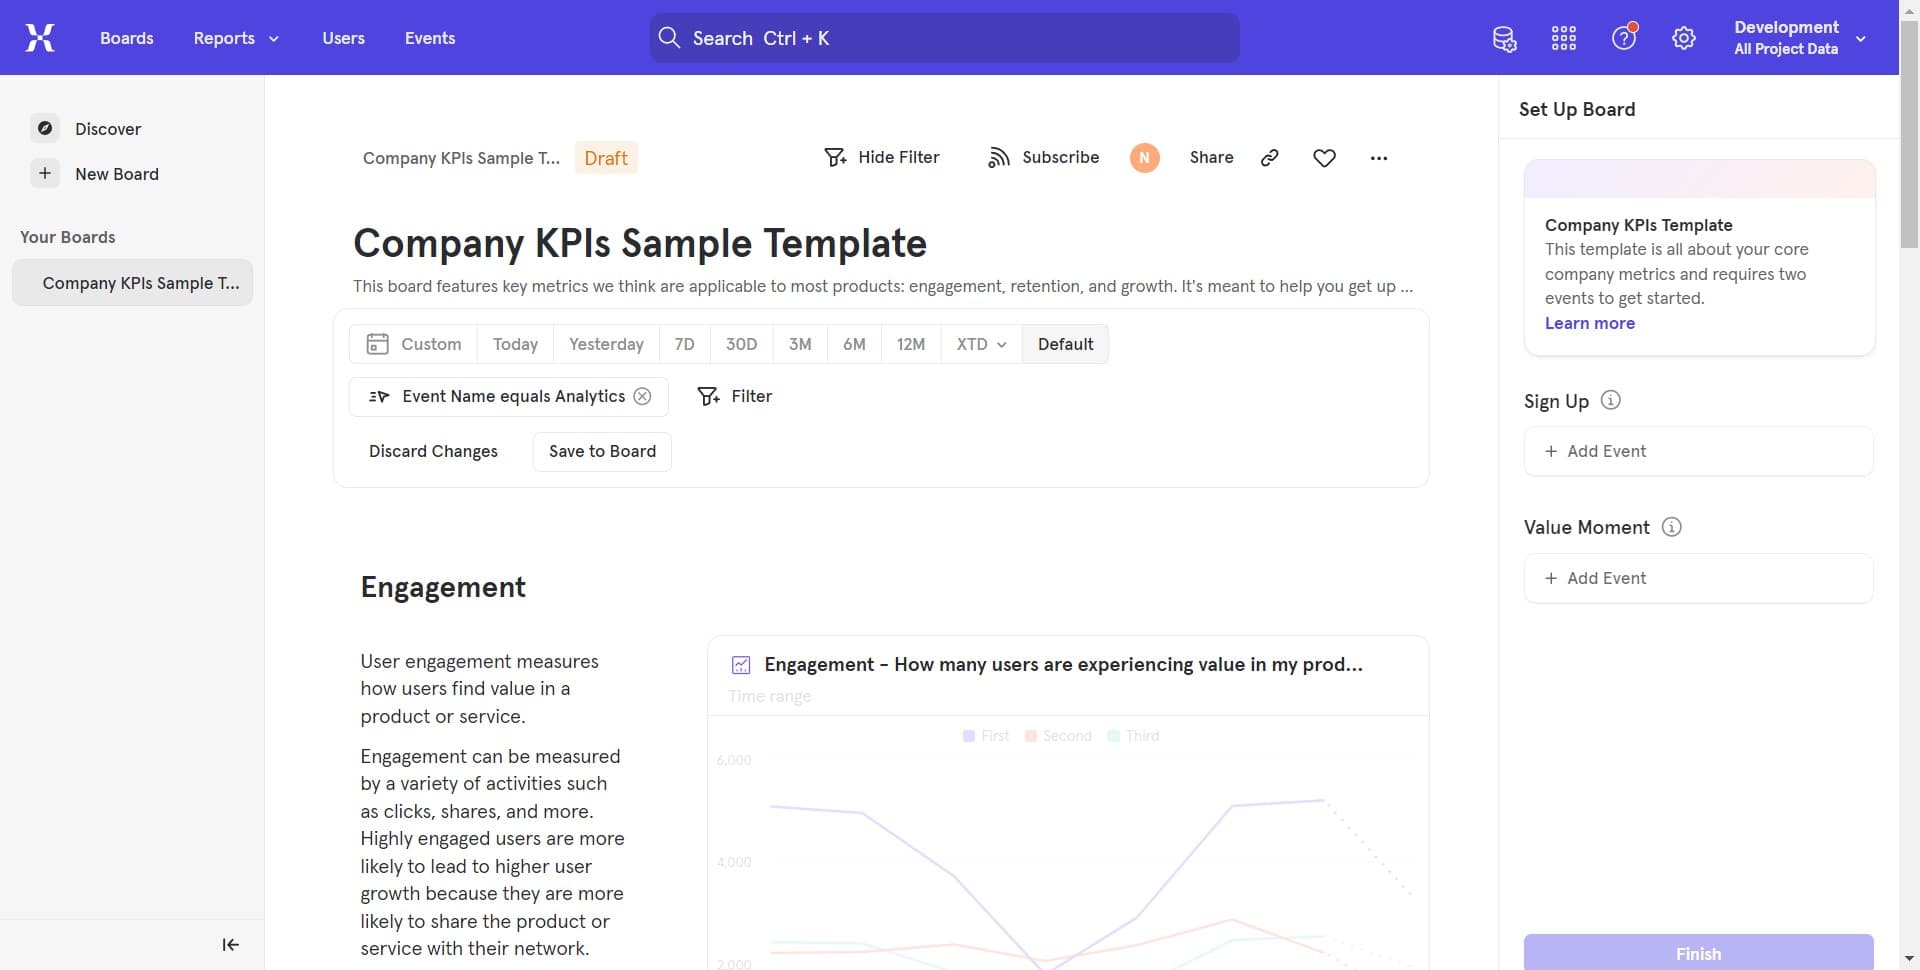Expand the Development project switcher
1920x970 pixels.
pos(1799,38)
